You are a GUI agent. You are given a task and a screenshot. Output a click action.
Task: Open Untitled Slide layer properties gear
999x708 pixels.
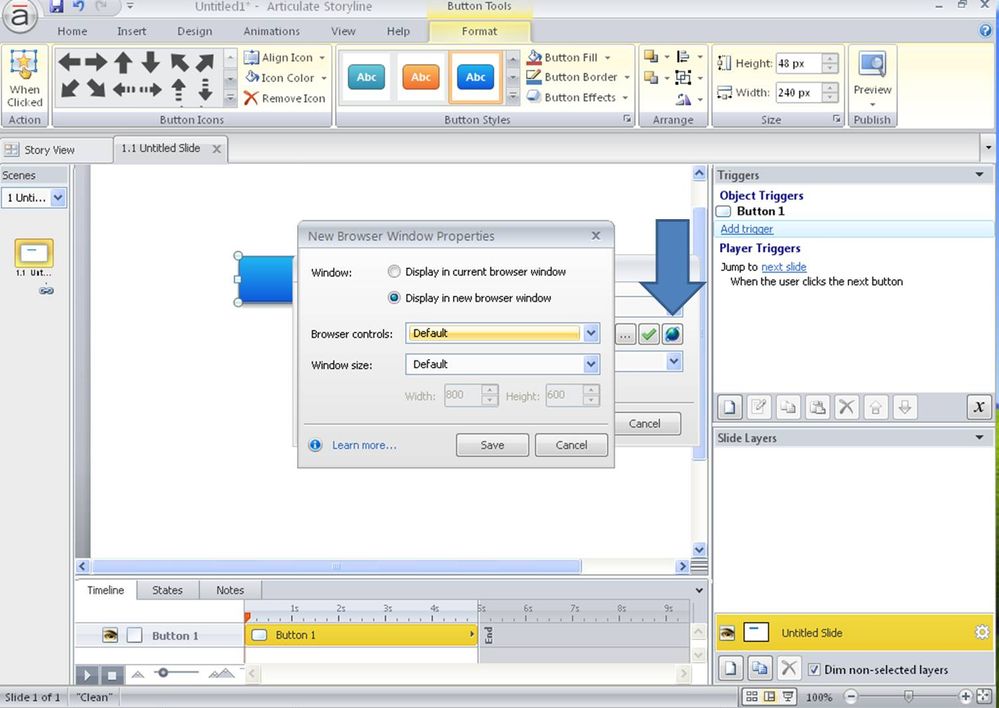(982, 632)
